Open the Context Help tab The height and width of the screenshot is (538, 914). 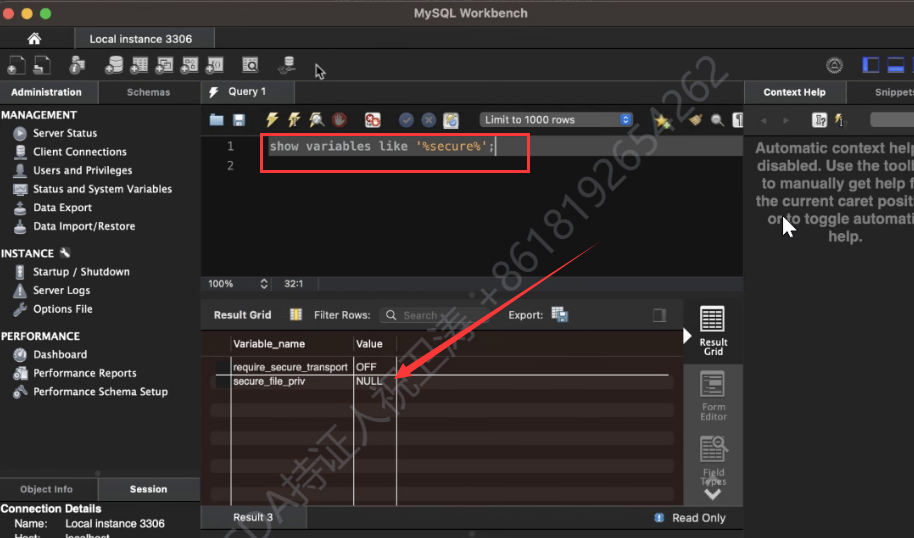click(795, 92)
